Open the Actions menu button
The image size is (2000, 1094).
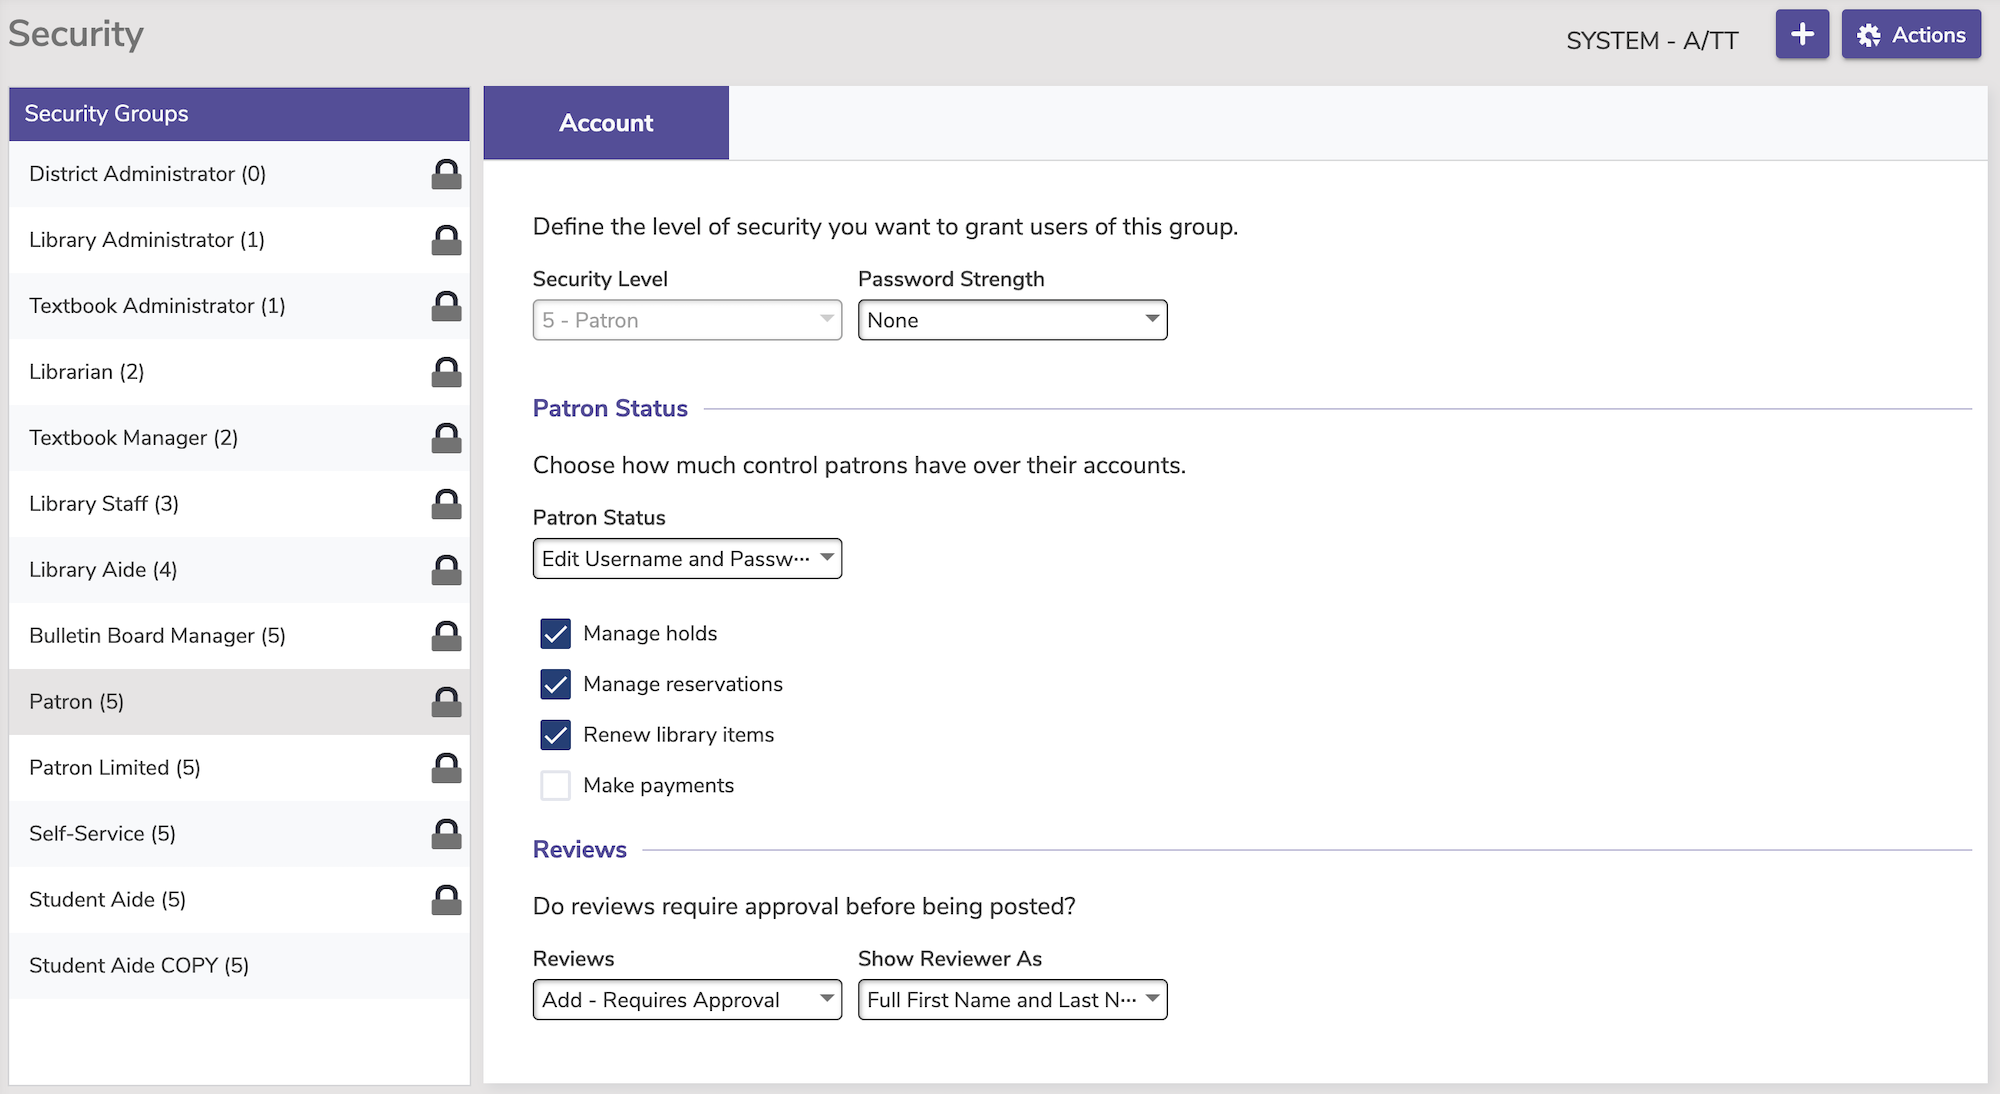1911,35
